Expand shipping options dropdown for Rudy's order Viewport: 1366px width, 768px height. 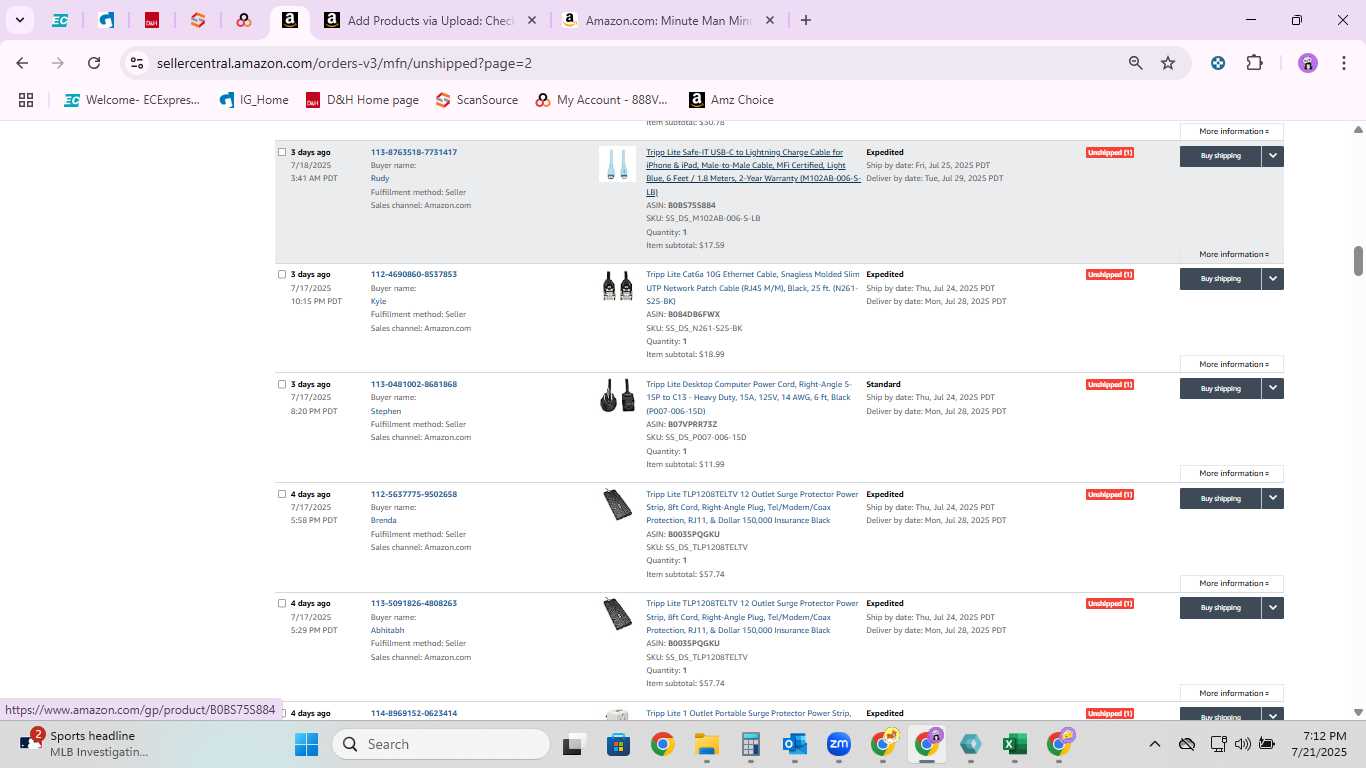pos(1273,156)
